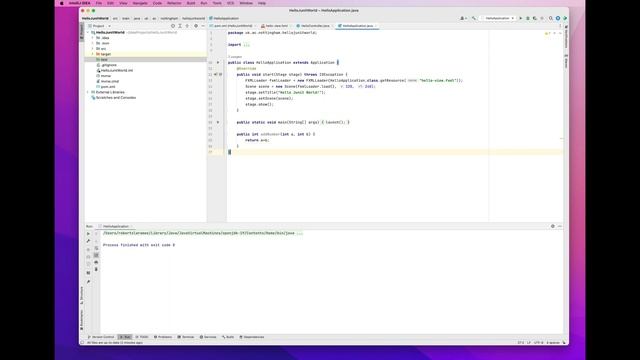
Task: Select .gitignore in project tree
Action: pyautogui.click(x=109, y=65)
